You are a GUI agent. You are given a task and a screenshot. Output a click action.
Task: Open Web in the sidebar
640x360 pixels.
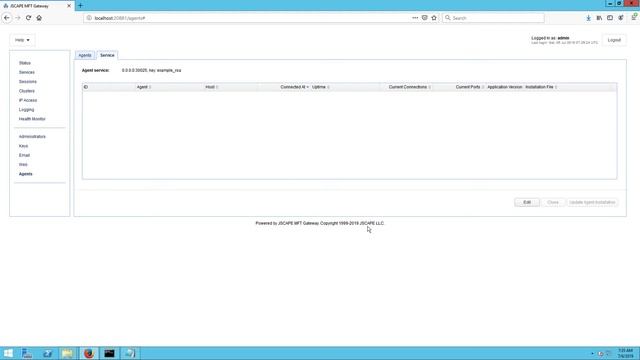coord(23,164)
